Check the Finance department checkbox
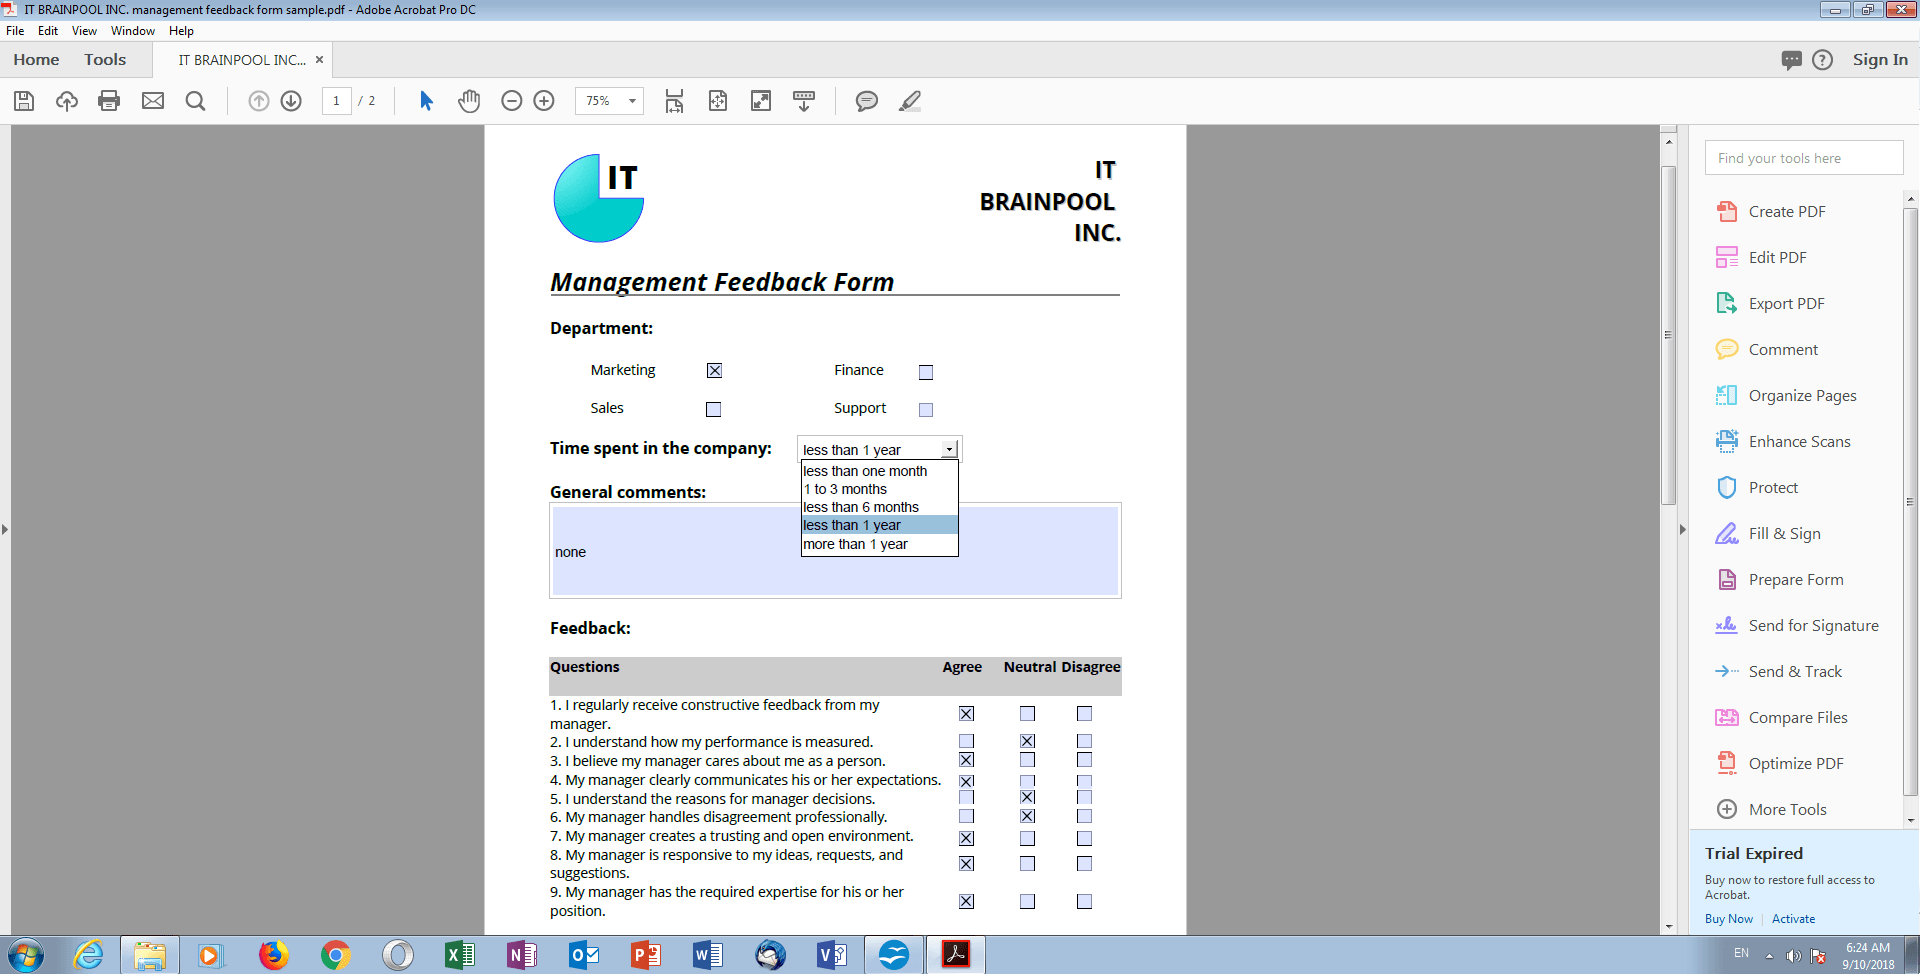 click(925, 371)
